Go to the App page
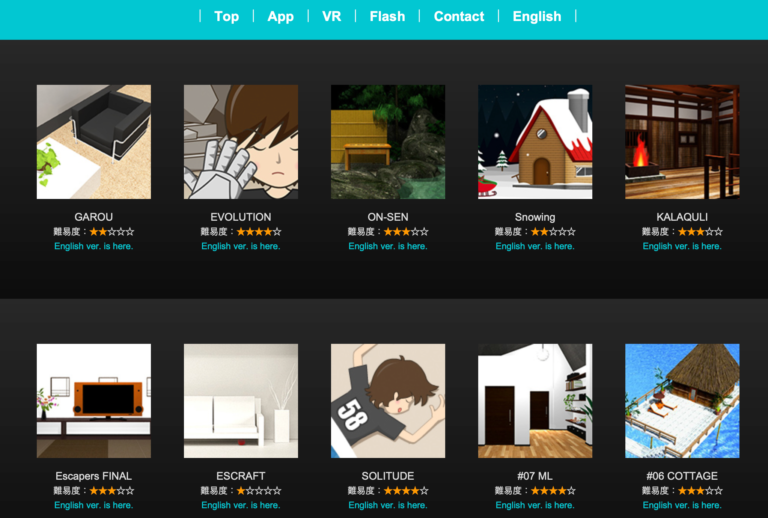768x518 pixels. (x=281, y=17)
